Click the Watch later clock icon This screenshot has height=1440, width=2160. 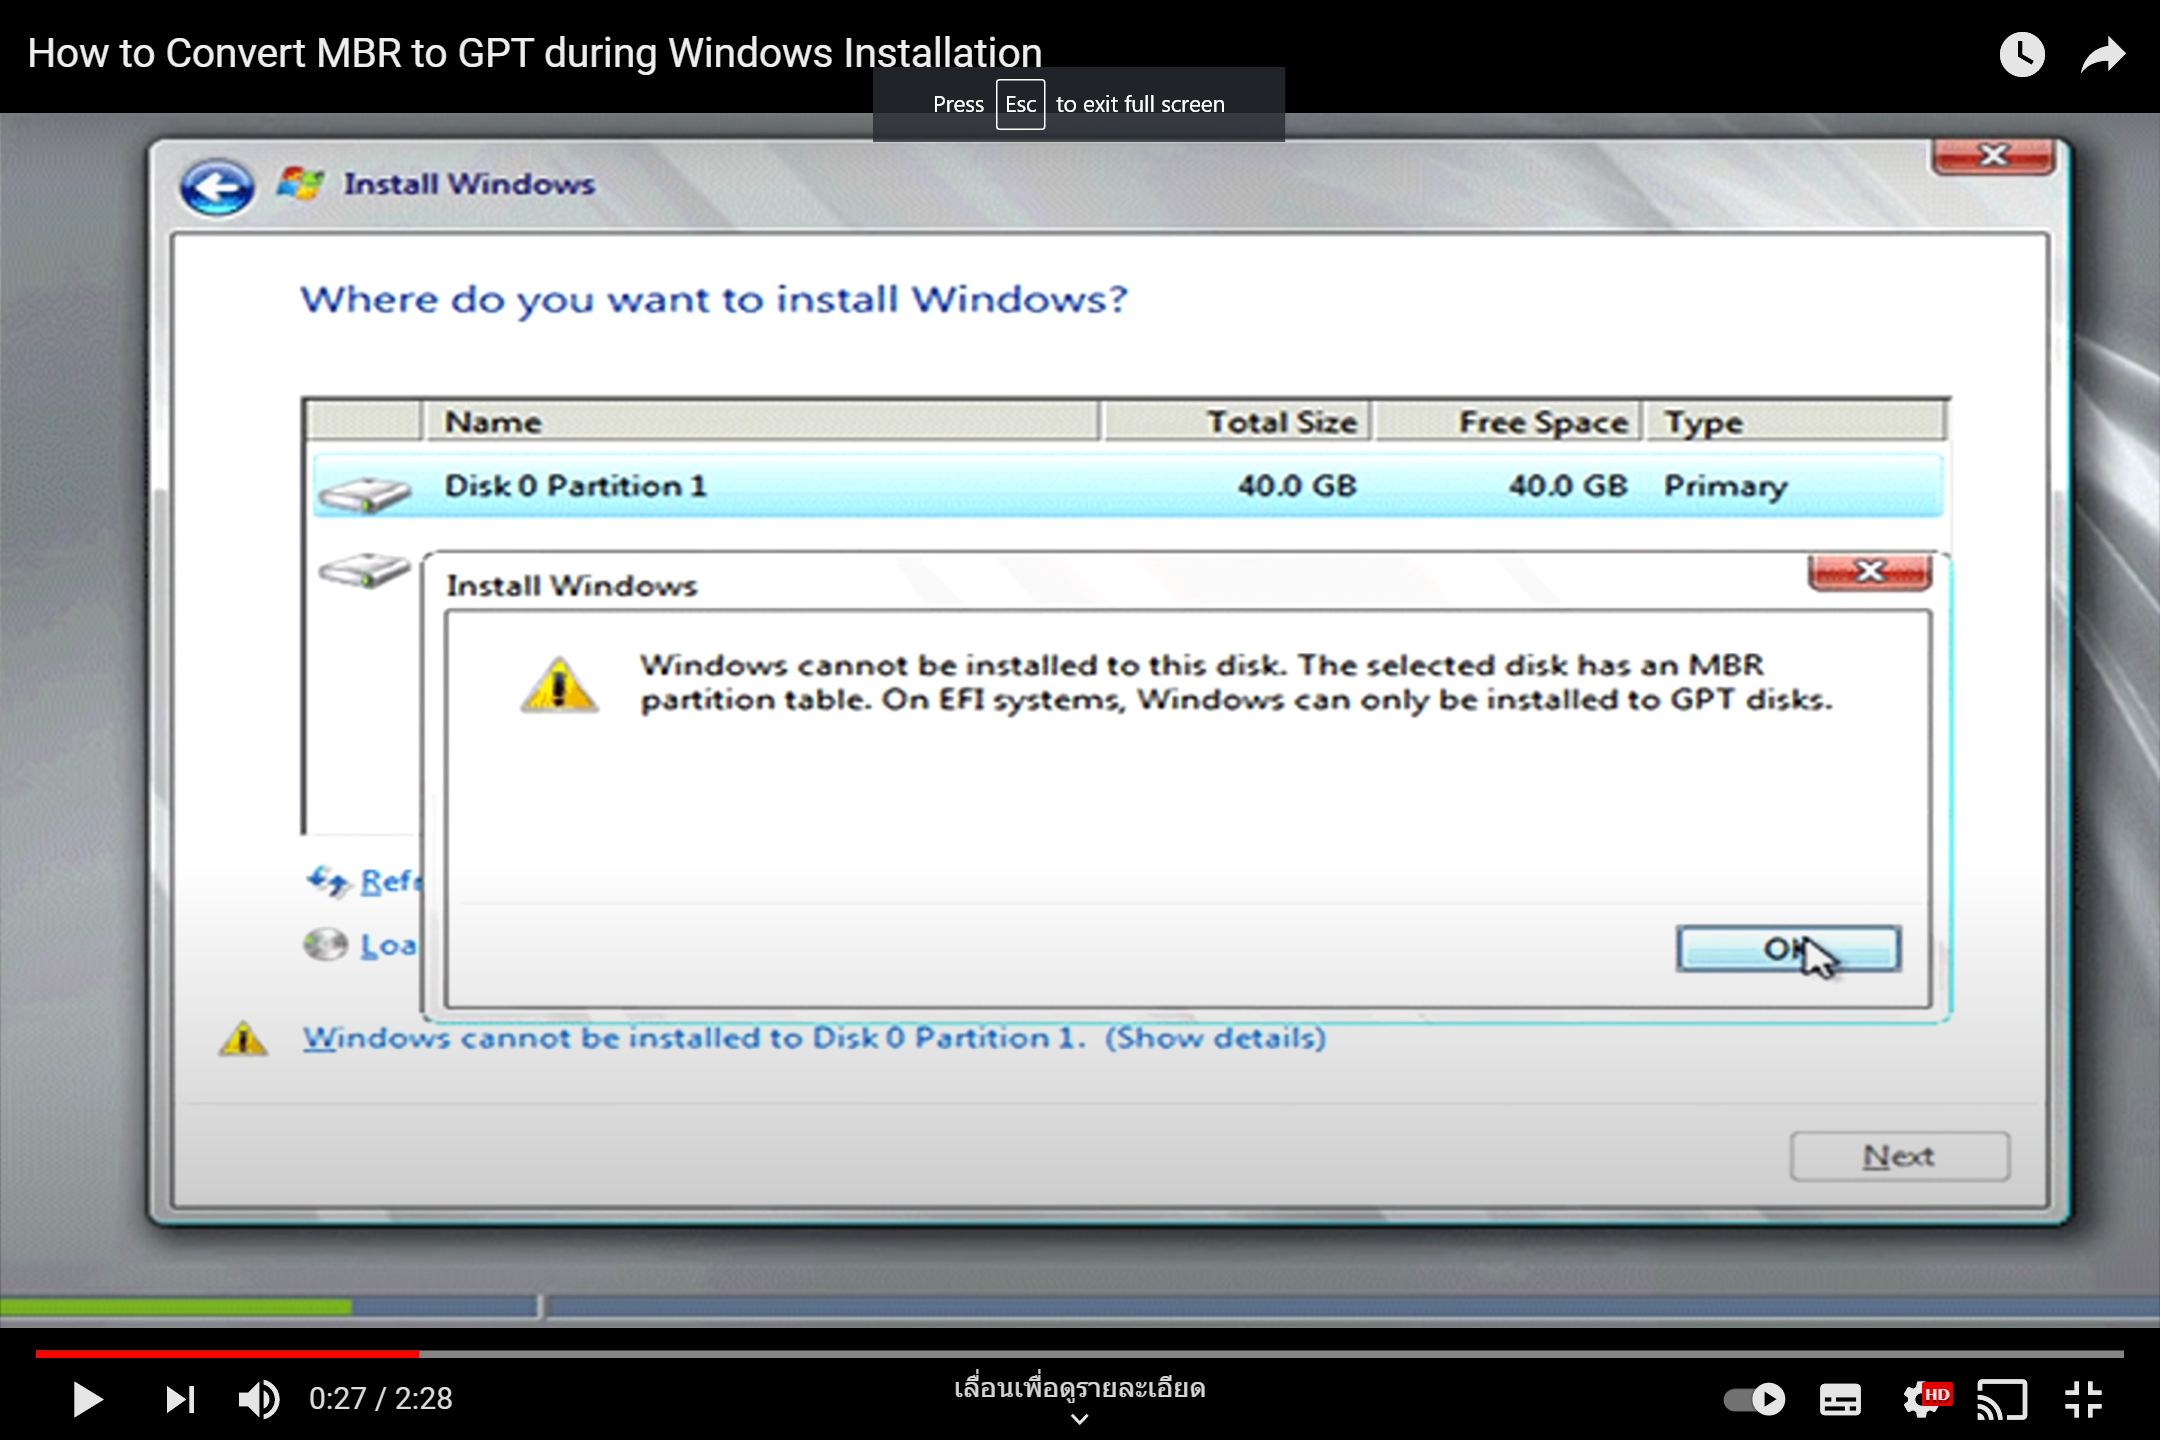[x=2022, y=55]
